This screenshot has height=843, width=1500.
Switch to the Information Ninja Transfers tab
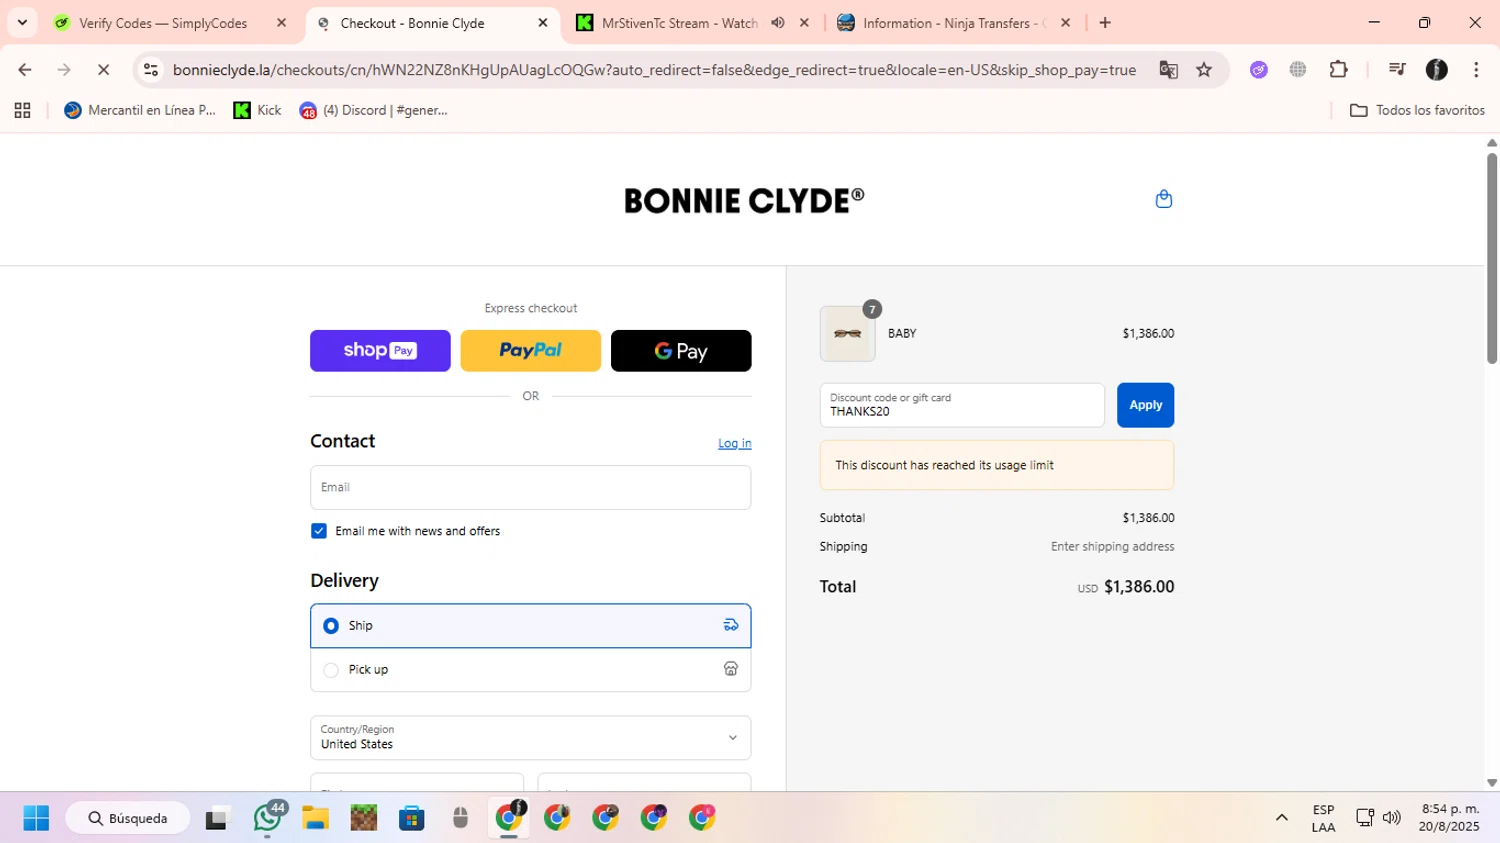click(x=952, y=23)
